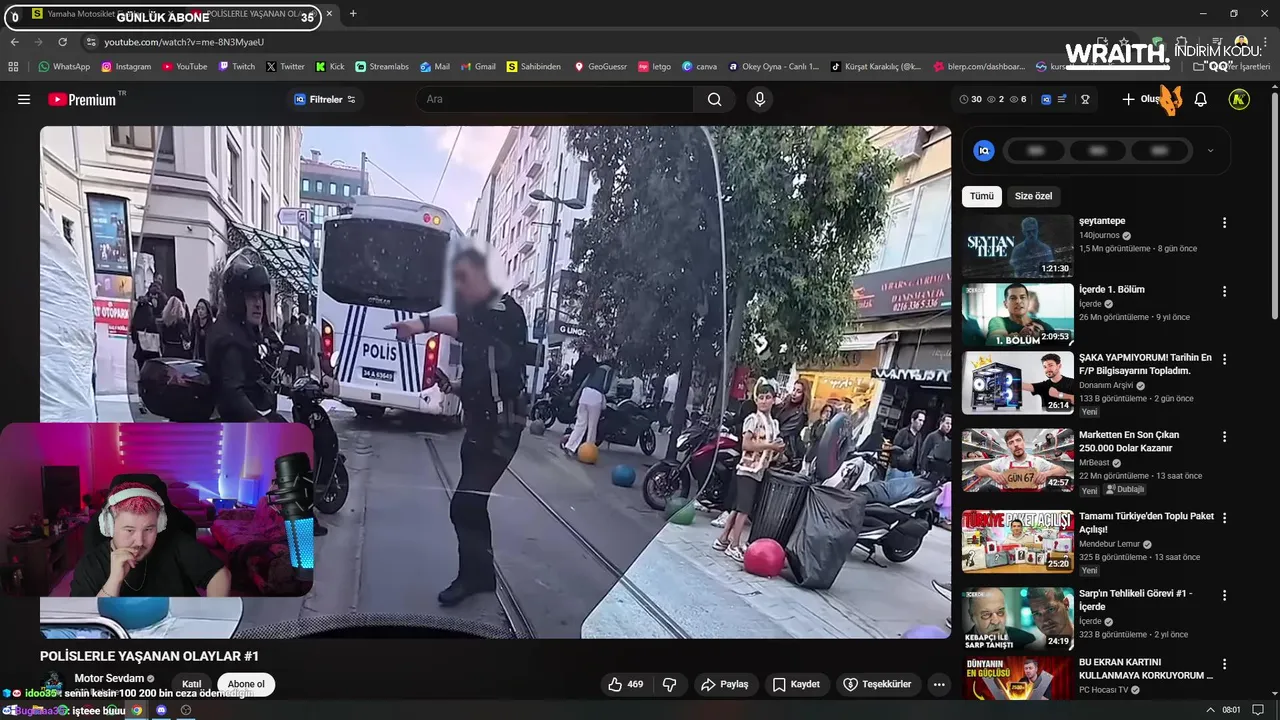The height and width of the screenshot is (720, 1280).
Task: View site information icon beside URL
Action: [91, 42]
